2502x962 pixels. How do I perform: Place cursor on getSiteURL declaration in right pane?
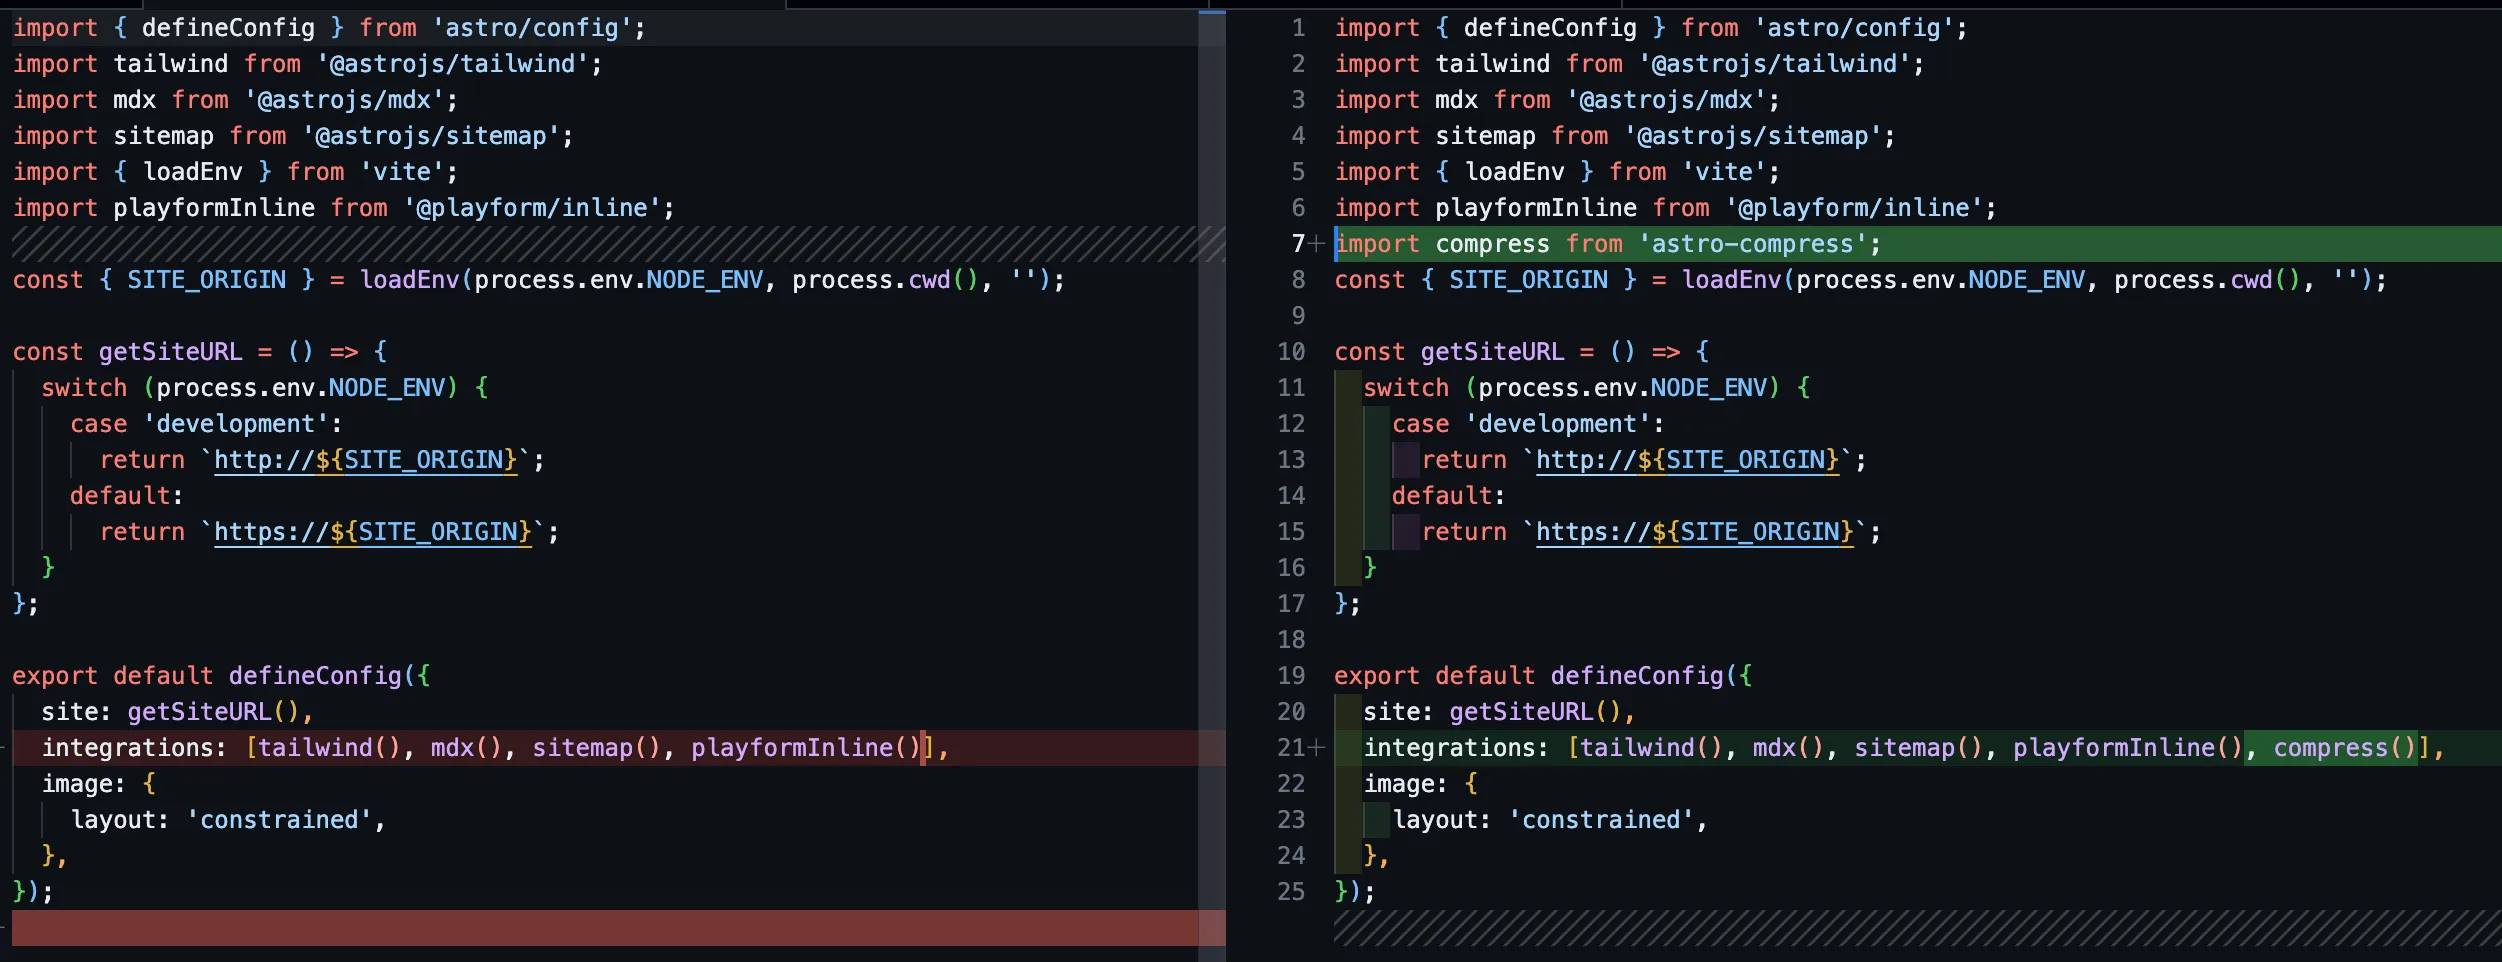point(1492,352)
